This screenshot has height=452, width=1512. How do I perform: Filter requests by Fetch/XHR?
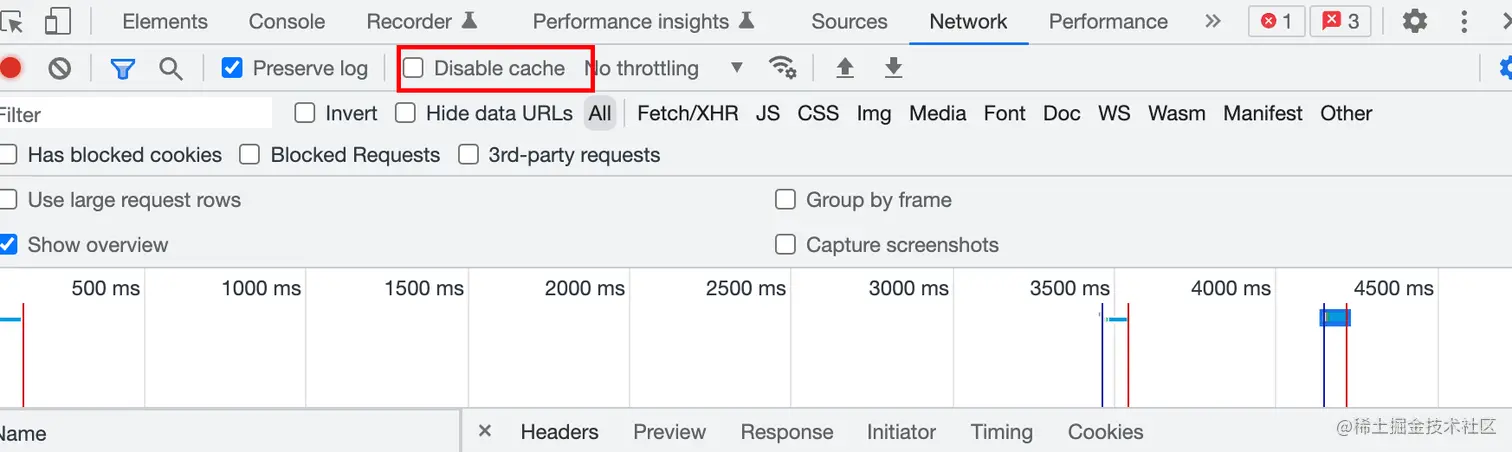687,113
